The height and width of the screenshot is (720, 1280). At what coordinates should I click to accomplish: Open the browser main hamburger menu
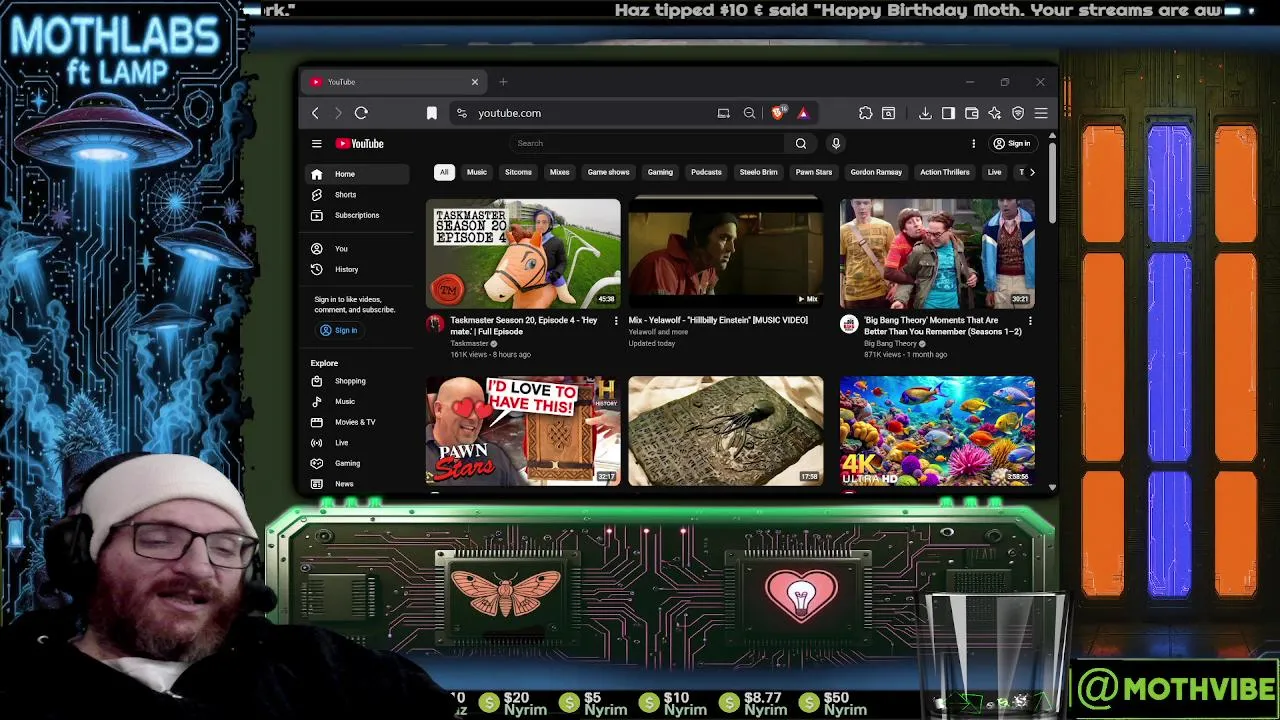[x=1041, y=113]
